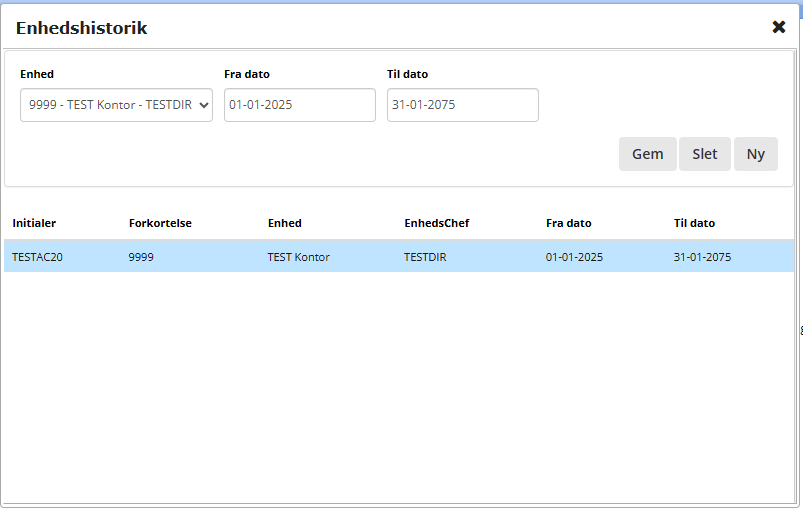The height and width of the screenshot is (511, 803).
Task: Click the 01-01-2025 cell in table row
Action: 574,257
